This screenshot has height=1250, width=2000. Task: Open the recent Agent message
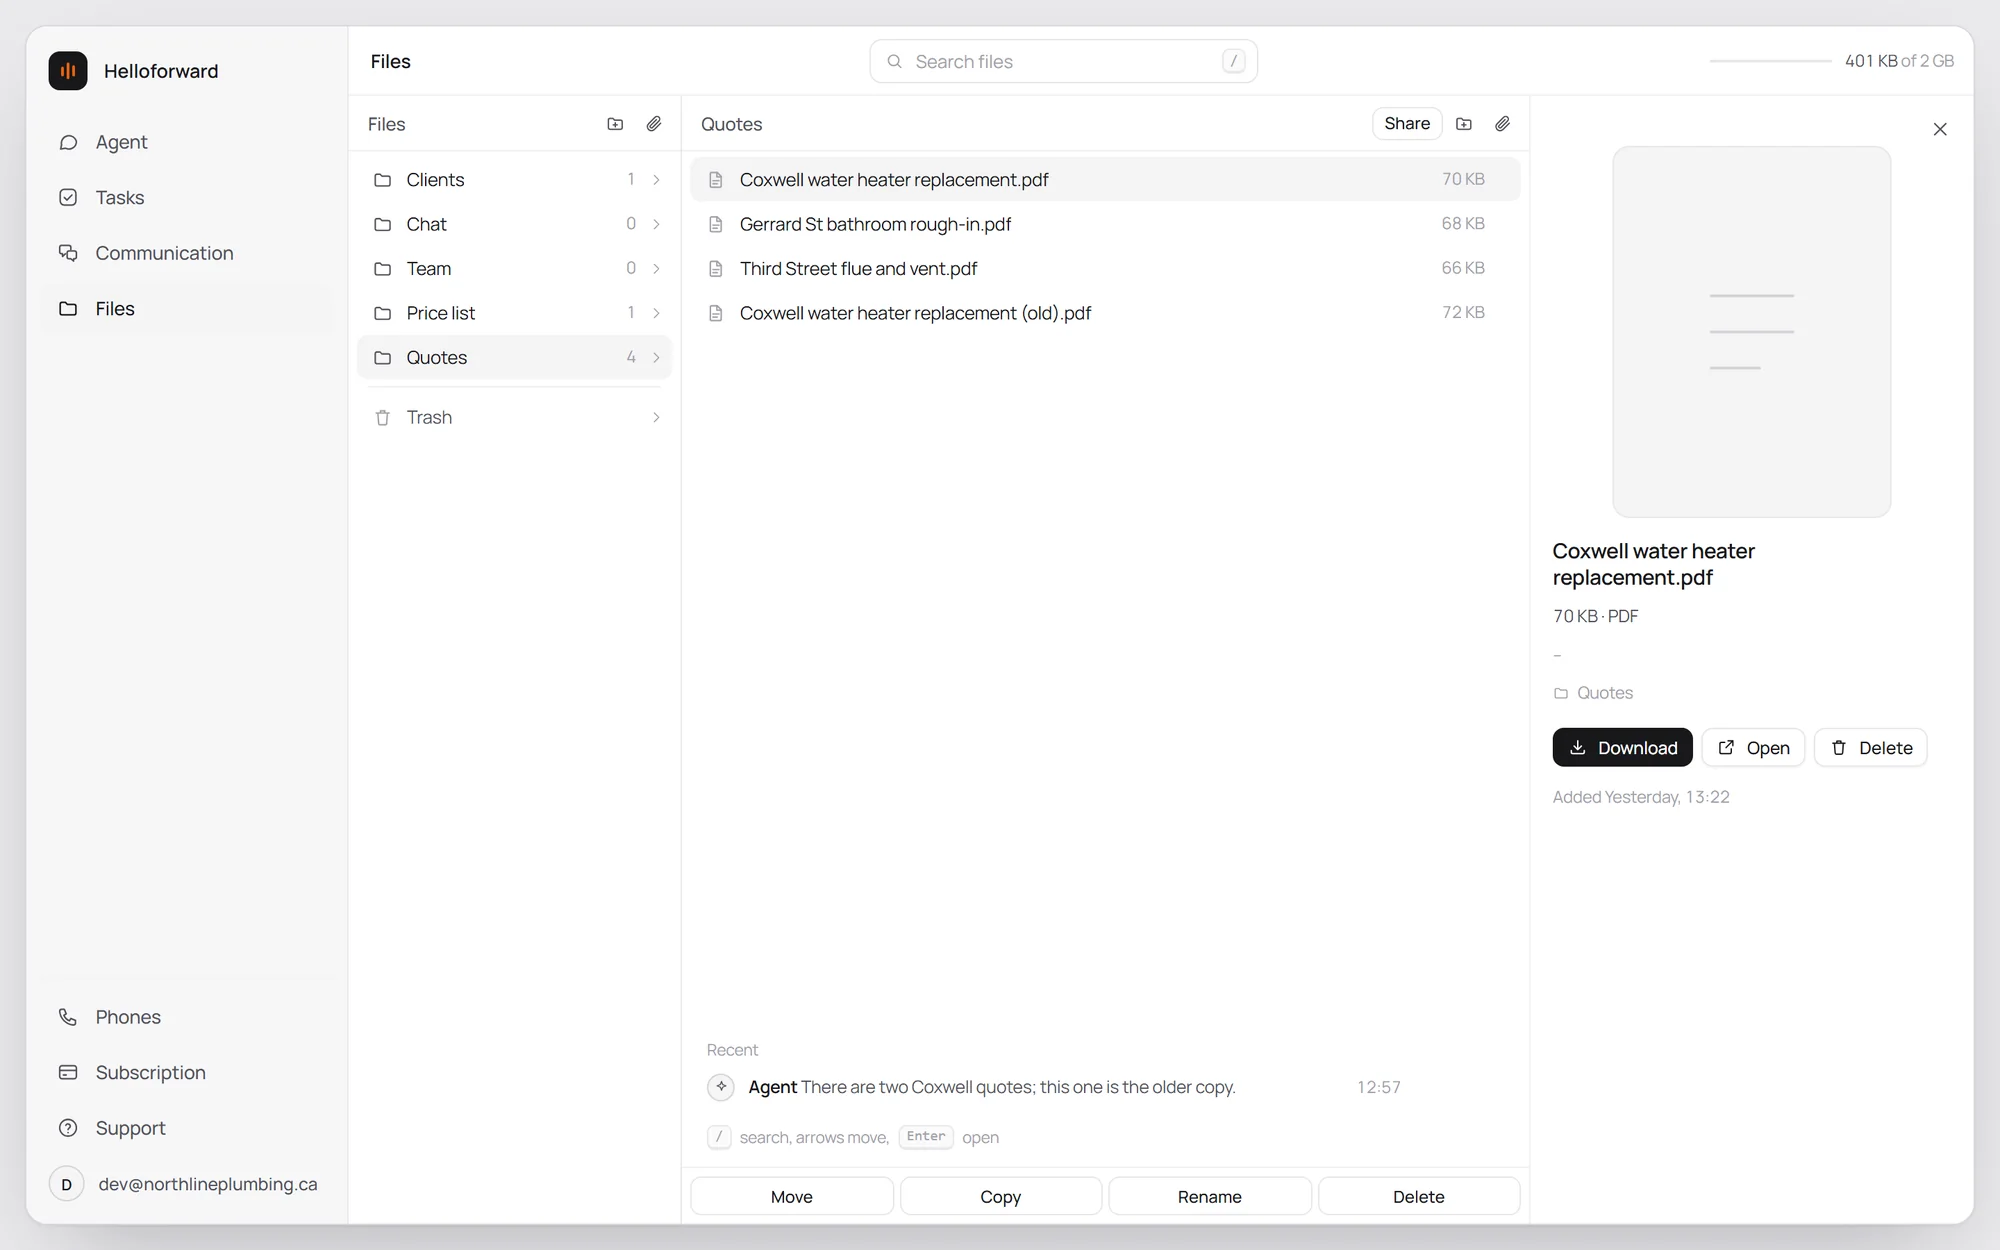point(1054,1087)
